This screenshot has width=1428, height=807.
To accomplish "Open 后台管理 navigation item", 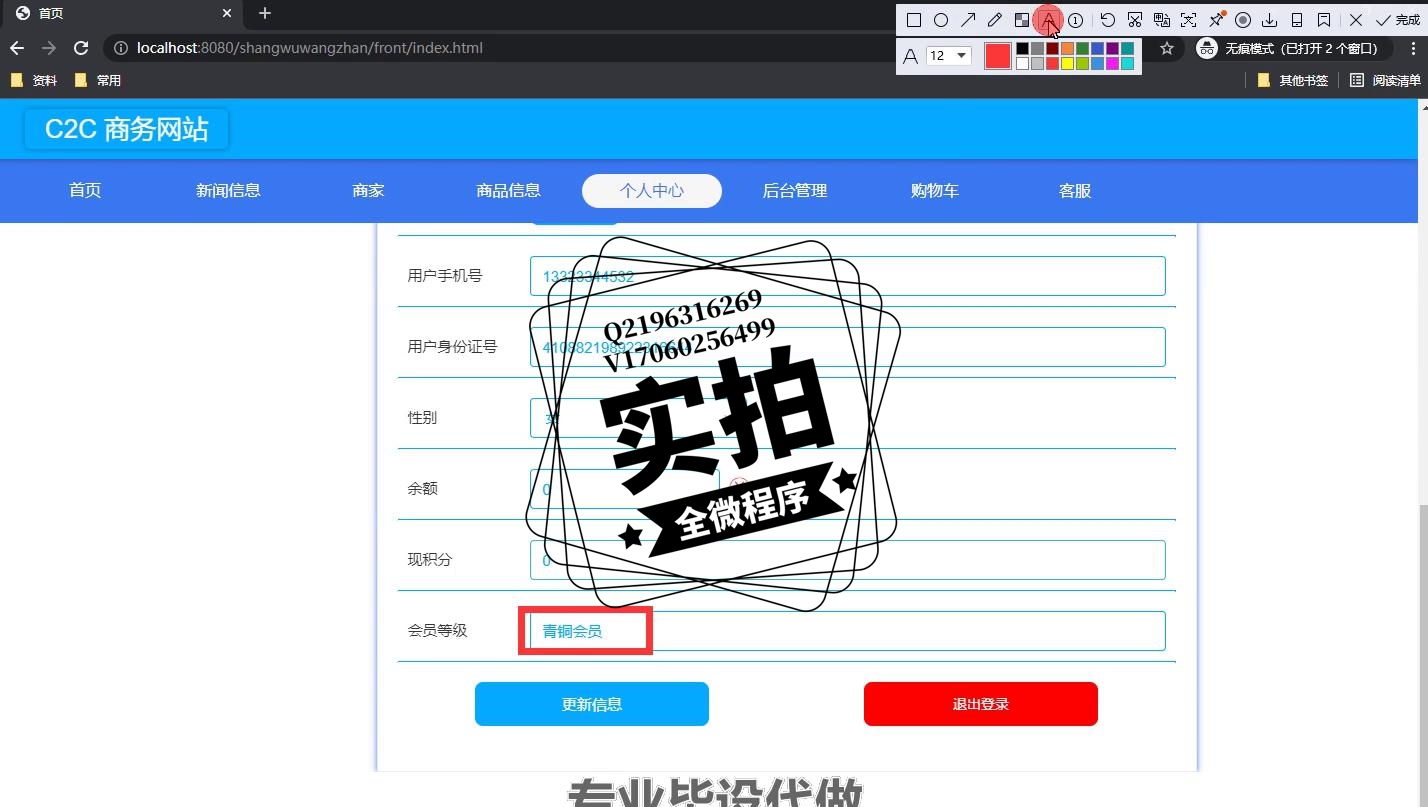I will (x=795, y=190).
